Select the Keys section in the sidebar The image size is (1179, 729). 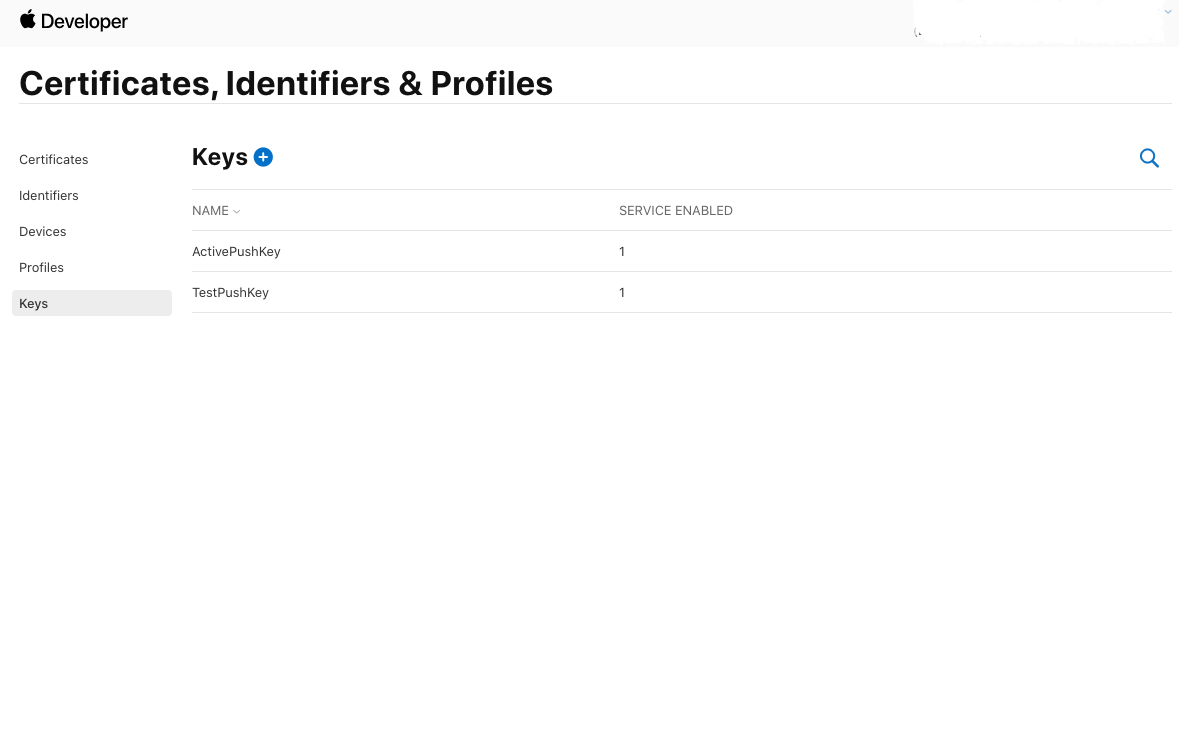pyautogui.click(x=33, y=303)
